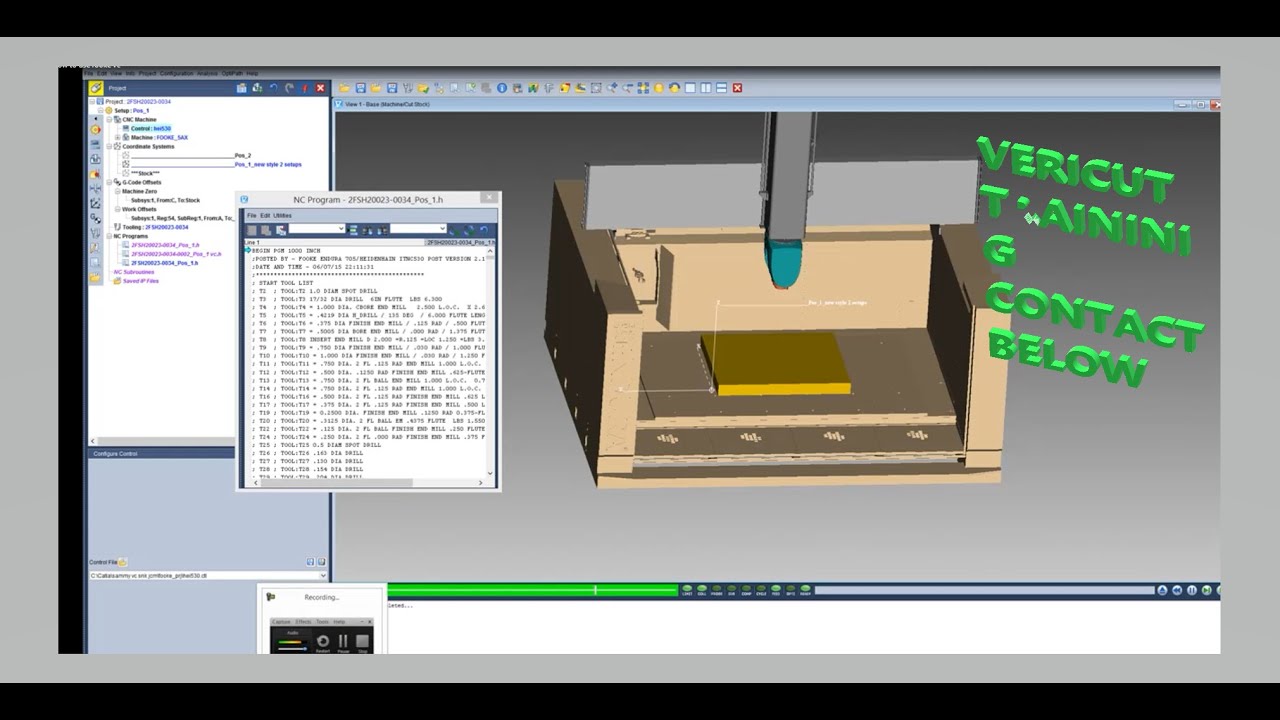Image resolution: width=1280 pixels, height=720 pixels.
Task: Open the Project menu
Action: [x=147, y=73]
